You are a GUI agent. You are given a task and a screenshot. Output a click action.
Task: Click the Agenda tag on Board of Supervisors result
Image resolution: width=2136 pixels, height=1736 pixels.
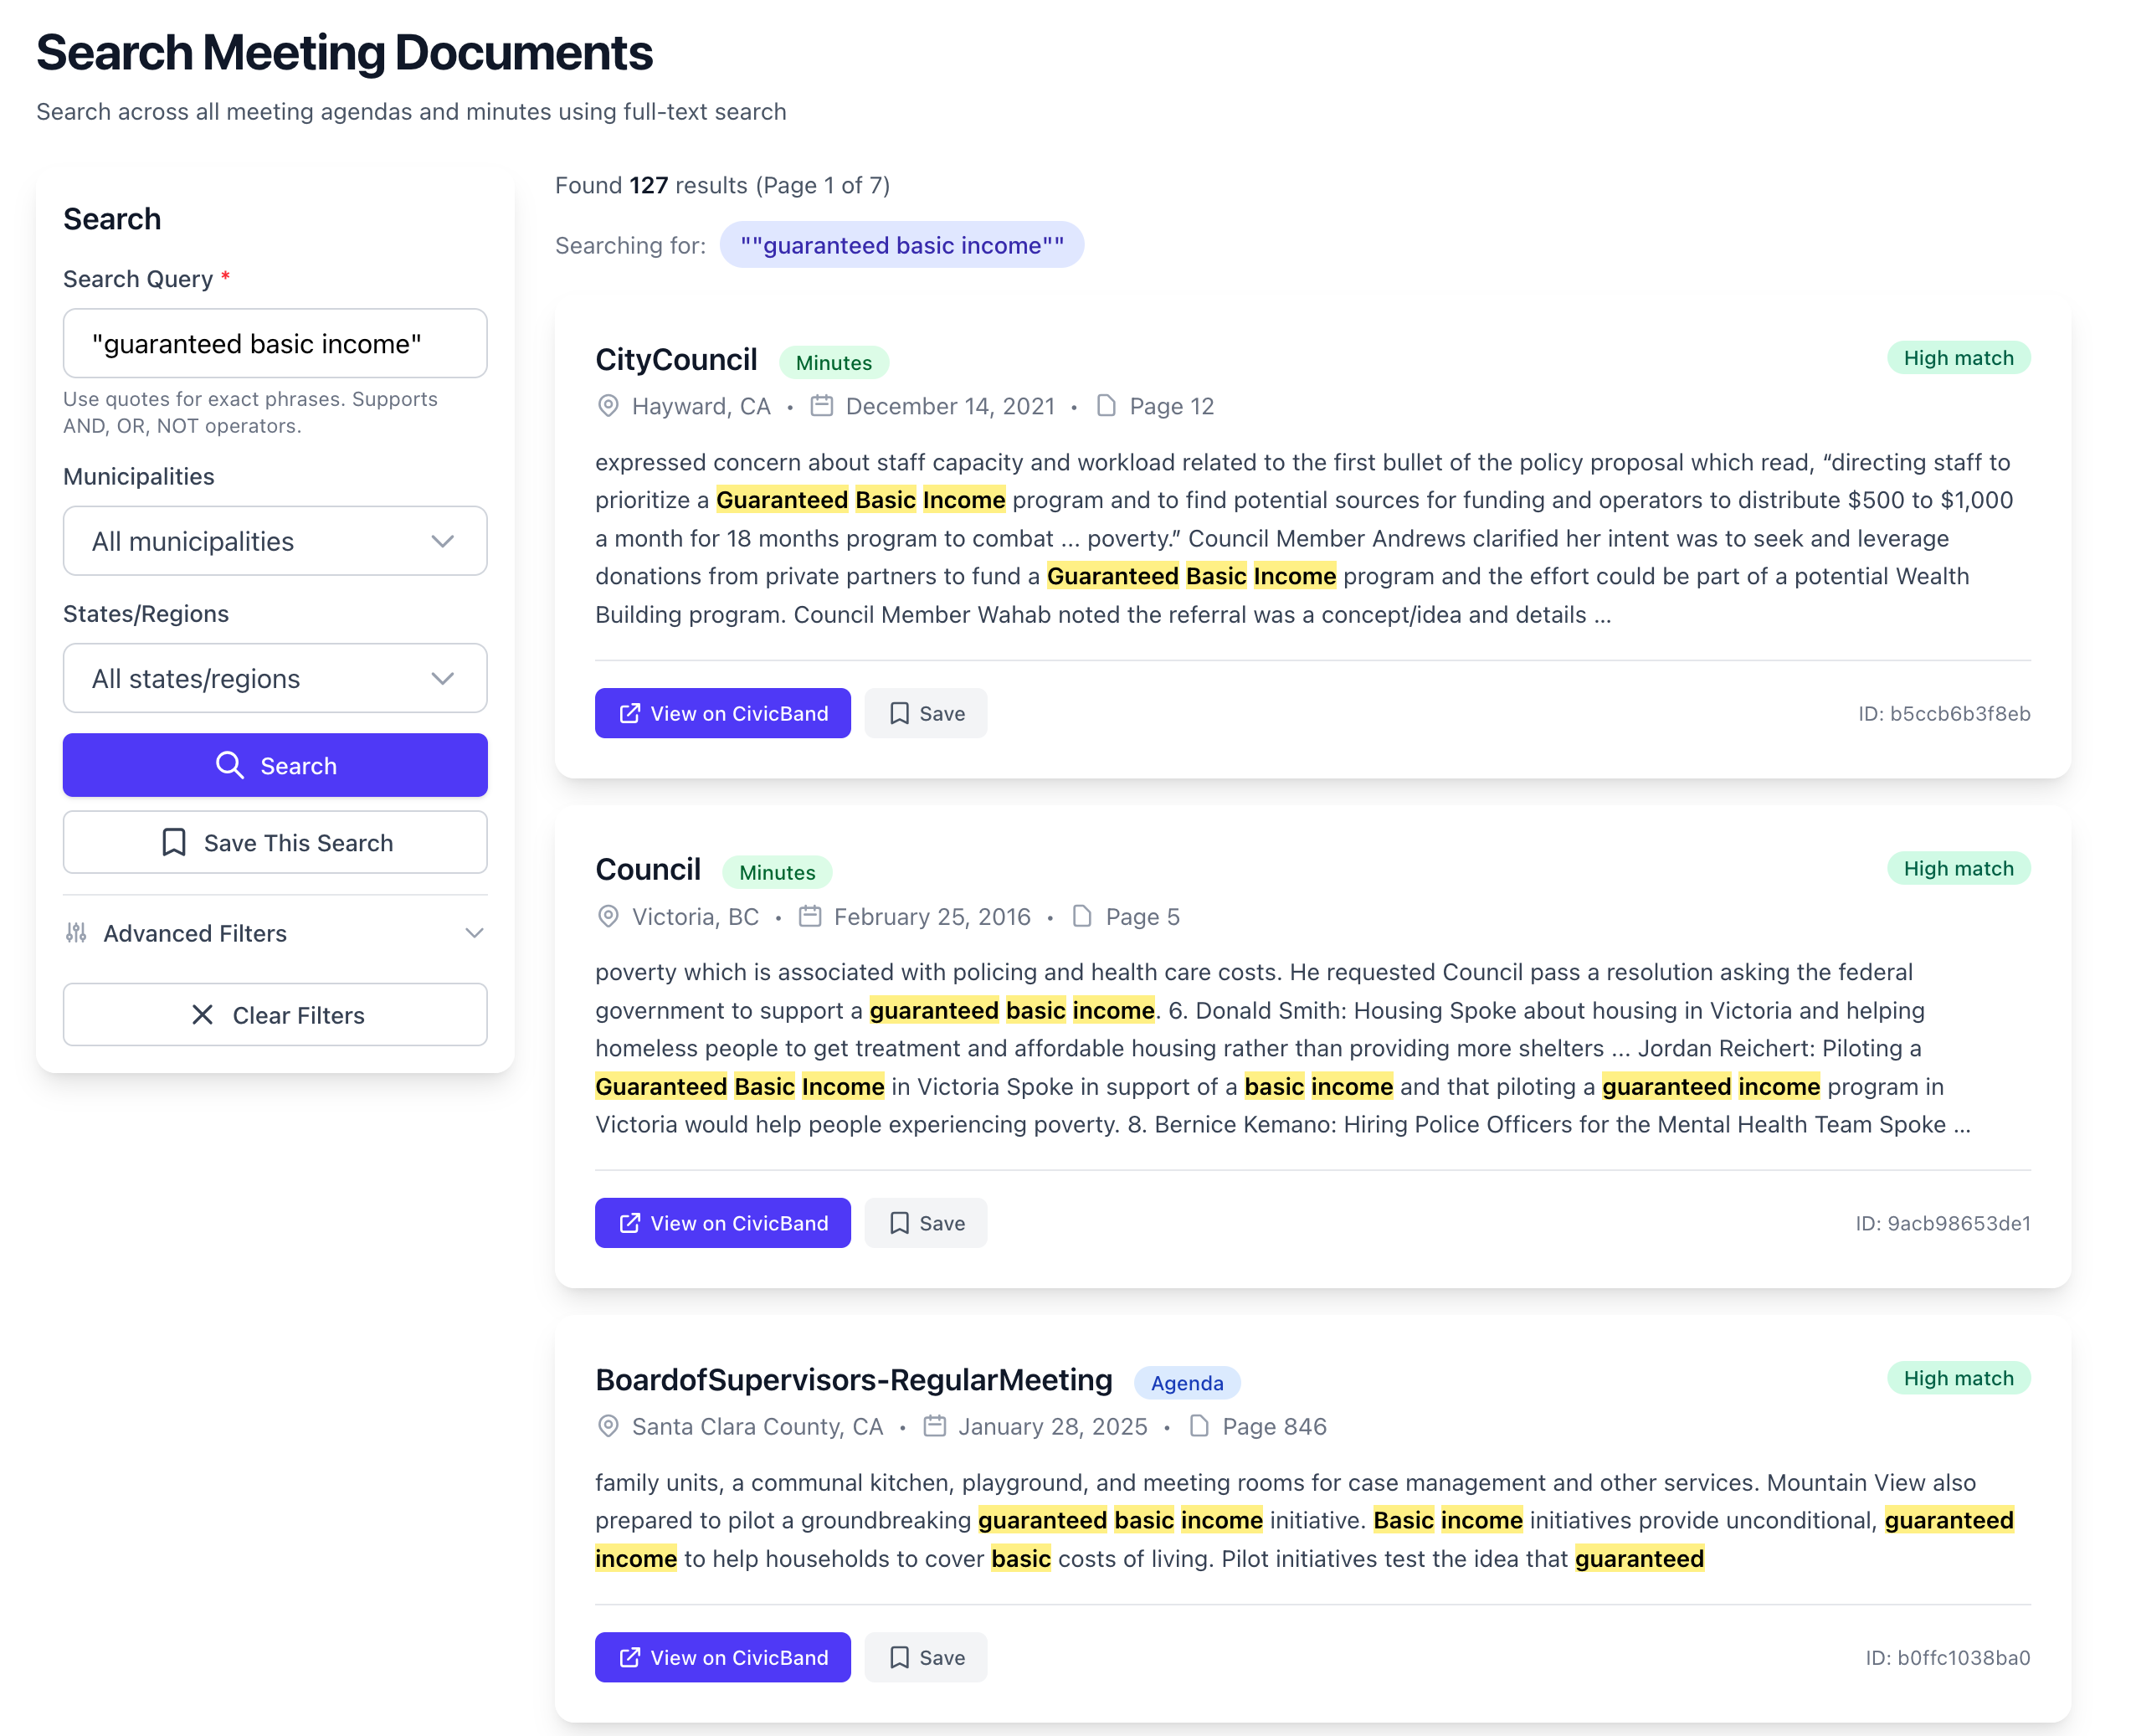coord(1186,1382)
